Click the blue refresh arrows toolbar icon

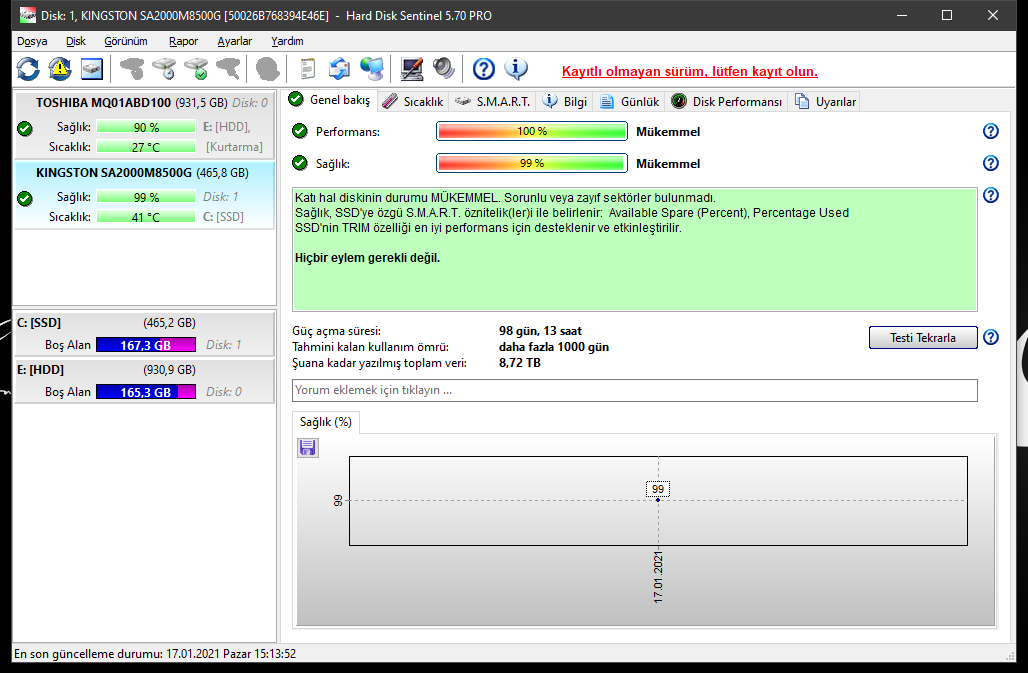point(28,69)
